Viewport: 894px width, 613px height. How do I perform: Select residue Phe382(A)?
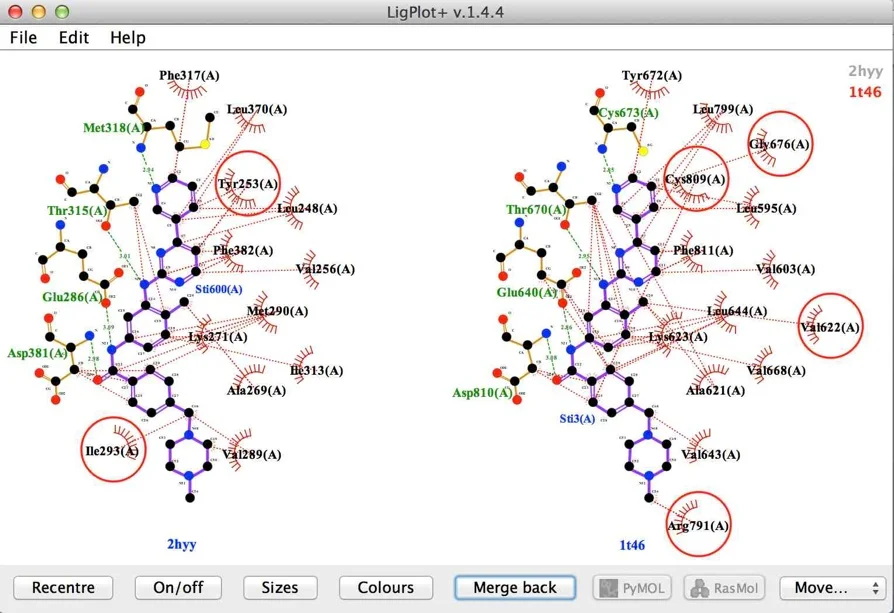(x=243, y=250)
